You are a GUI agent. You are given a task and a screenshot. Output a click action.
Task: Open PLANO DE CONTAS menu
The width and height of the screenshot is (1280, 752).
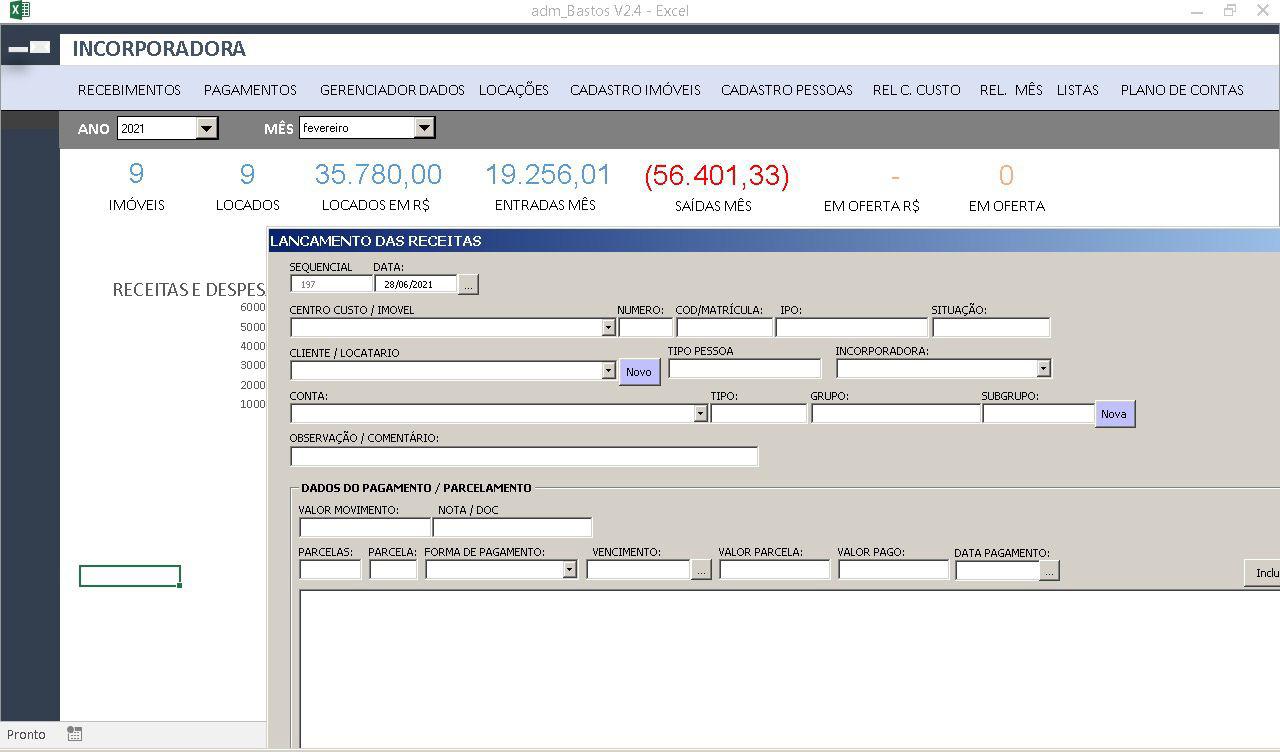1182,90
